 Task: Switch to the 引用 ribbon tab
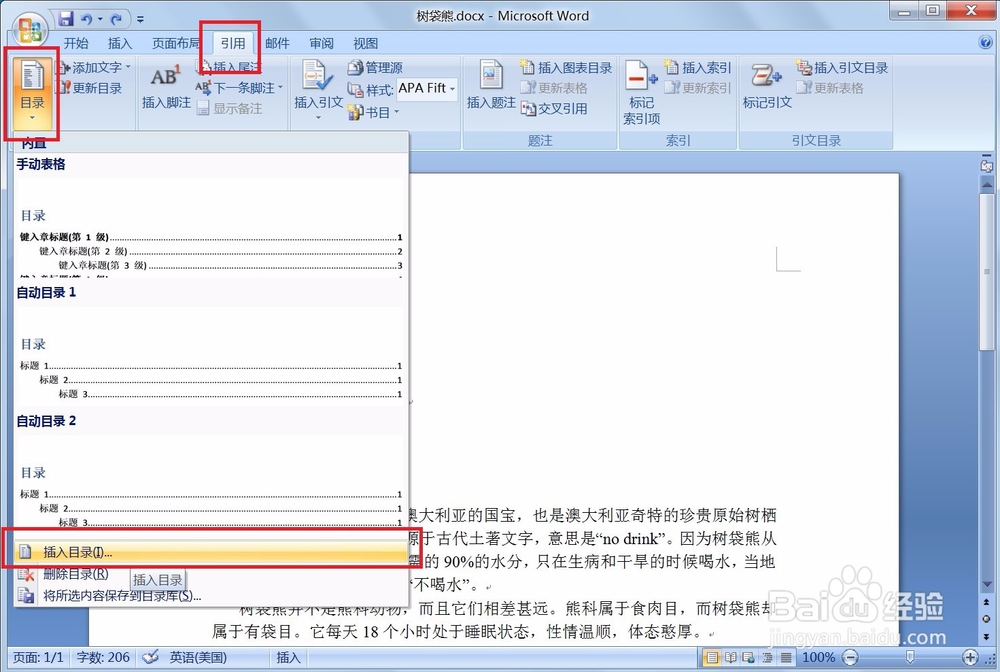(x=233, y=43)
